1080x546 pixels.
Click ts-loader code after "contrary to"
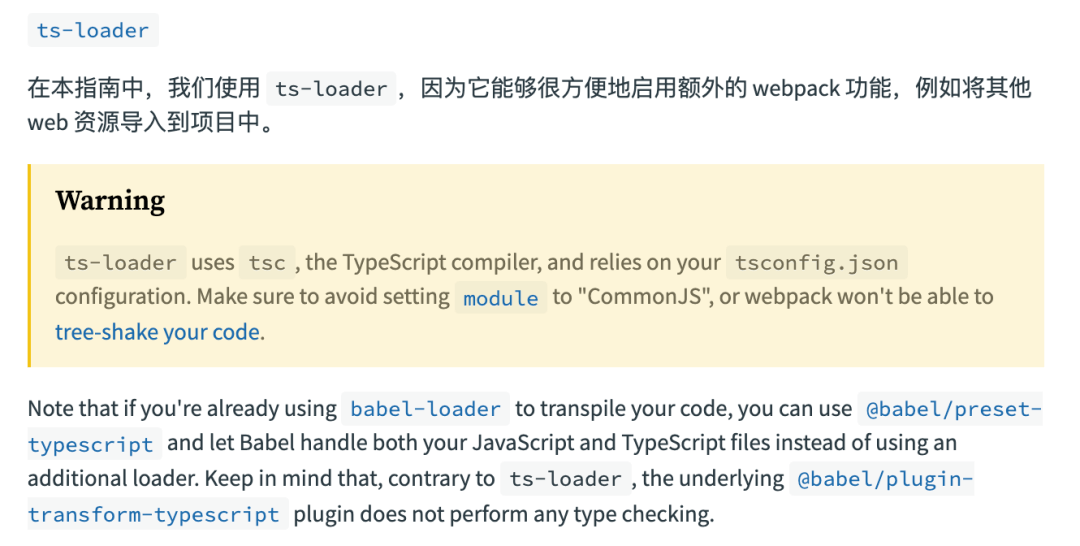(x=566, y=479)
